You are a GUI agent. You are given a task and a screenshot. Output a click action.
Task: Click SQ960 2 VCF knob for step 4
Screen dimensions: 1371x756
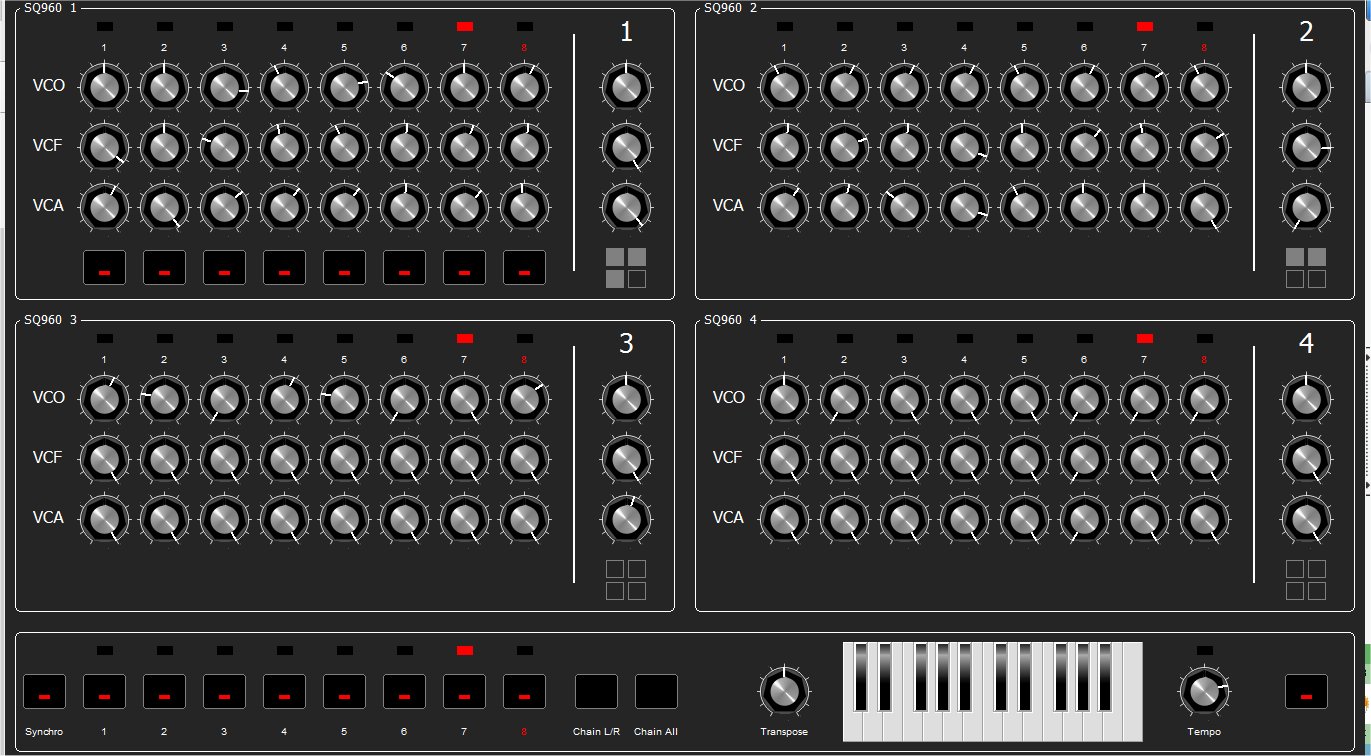964,147
